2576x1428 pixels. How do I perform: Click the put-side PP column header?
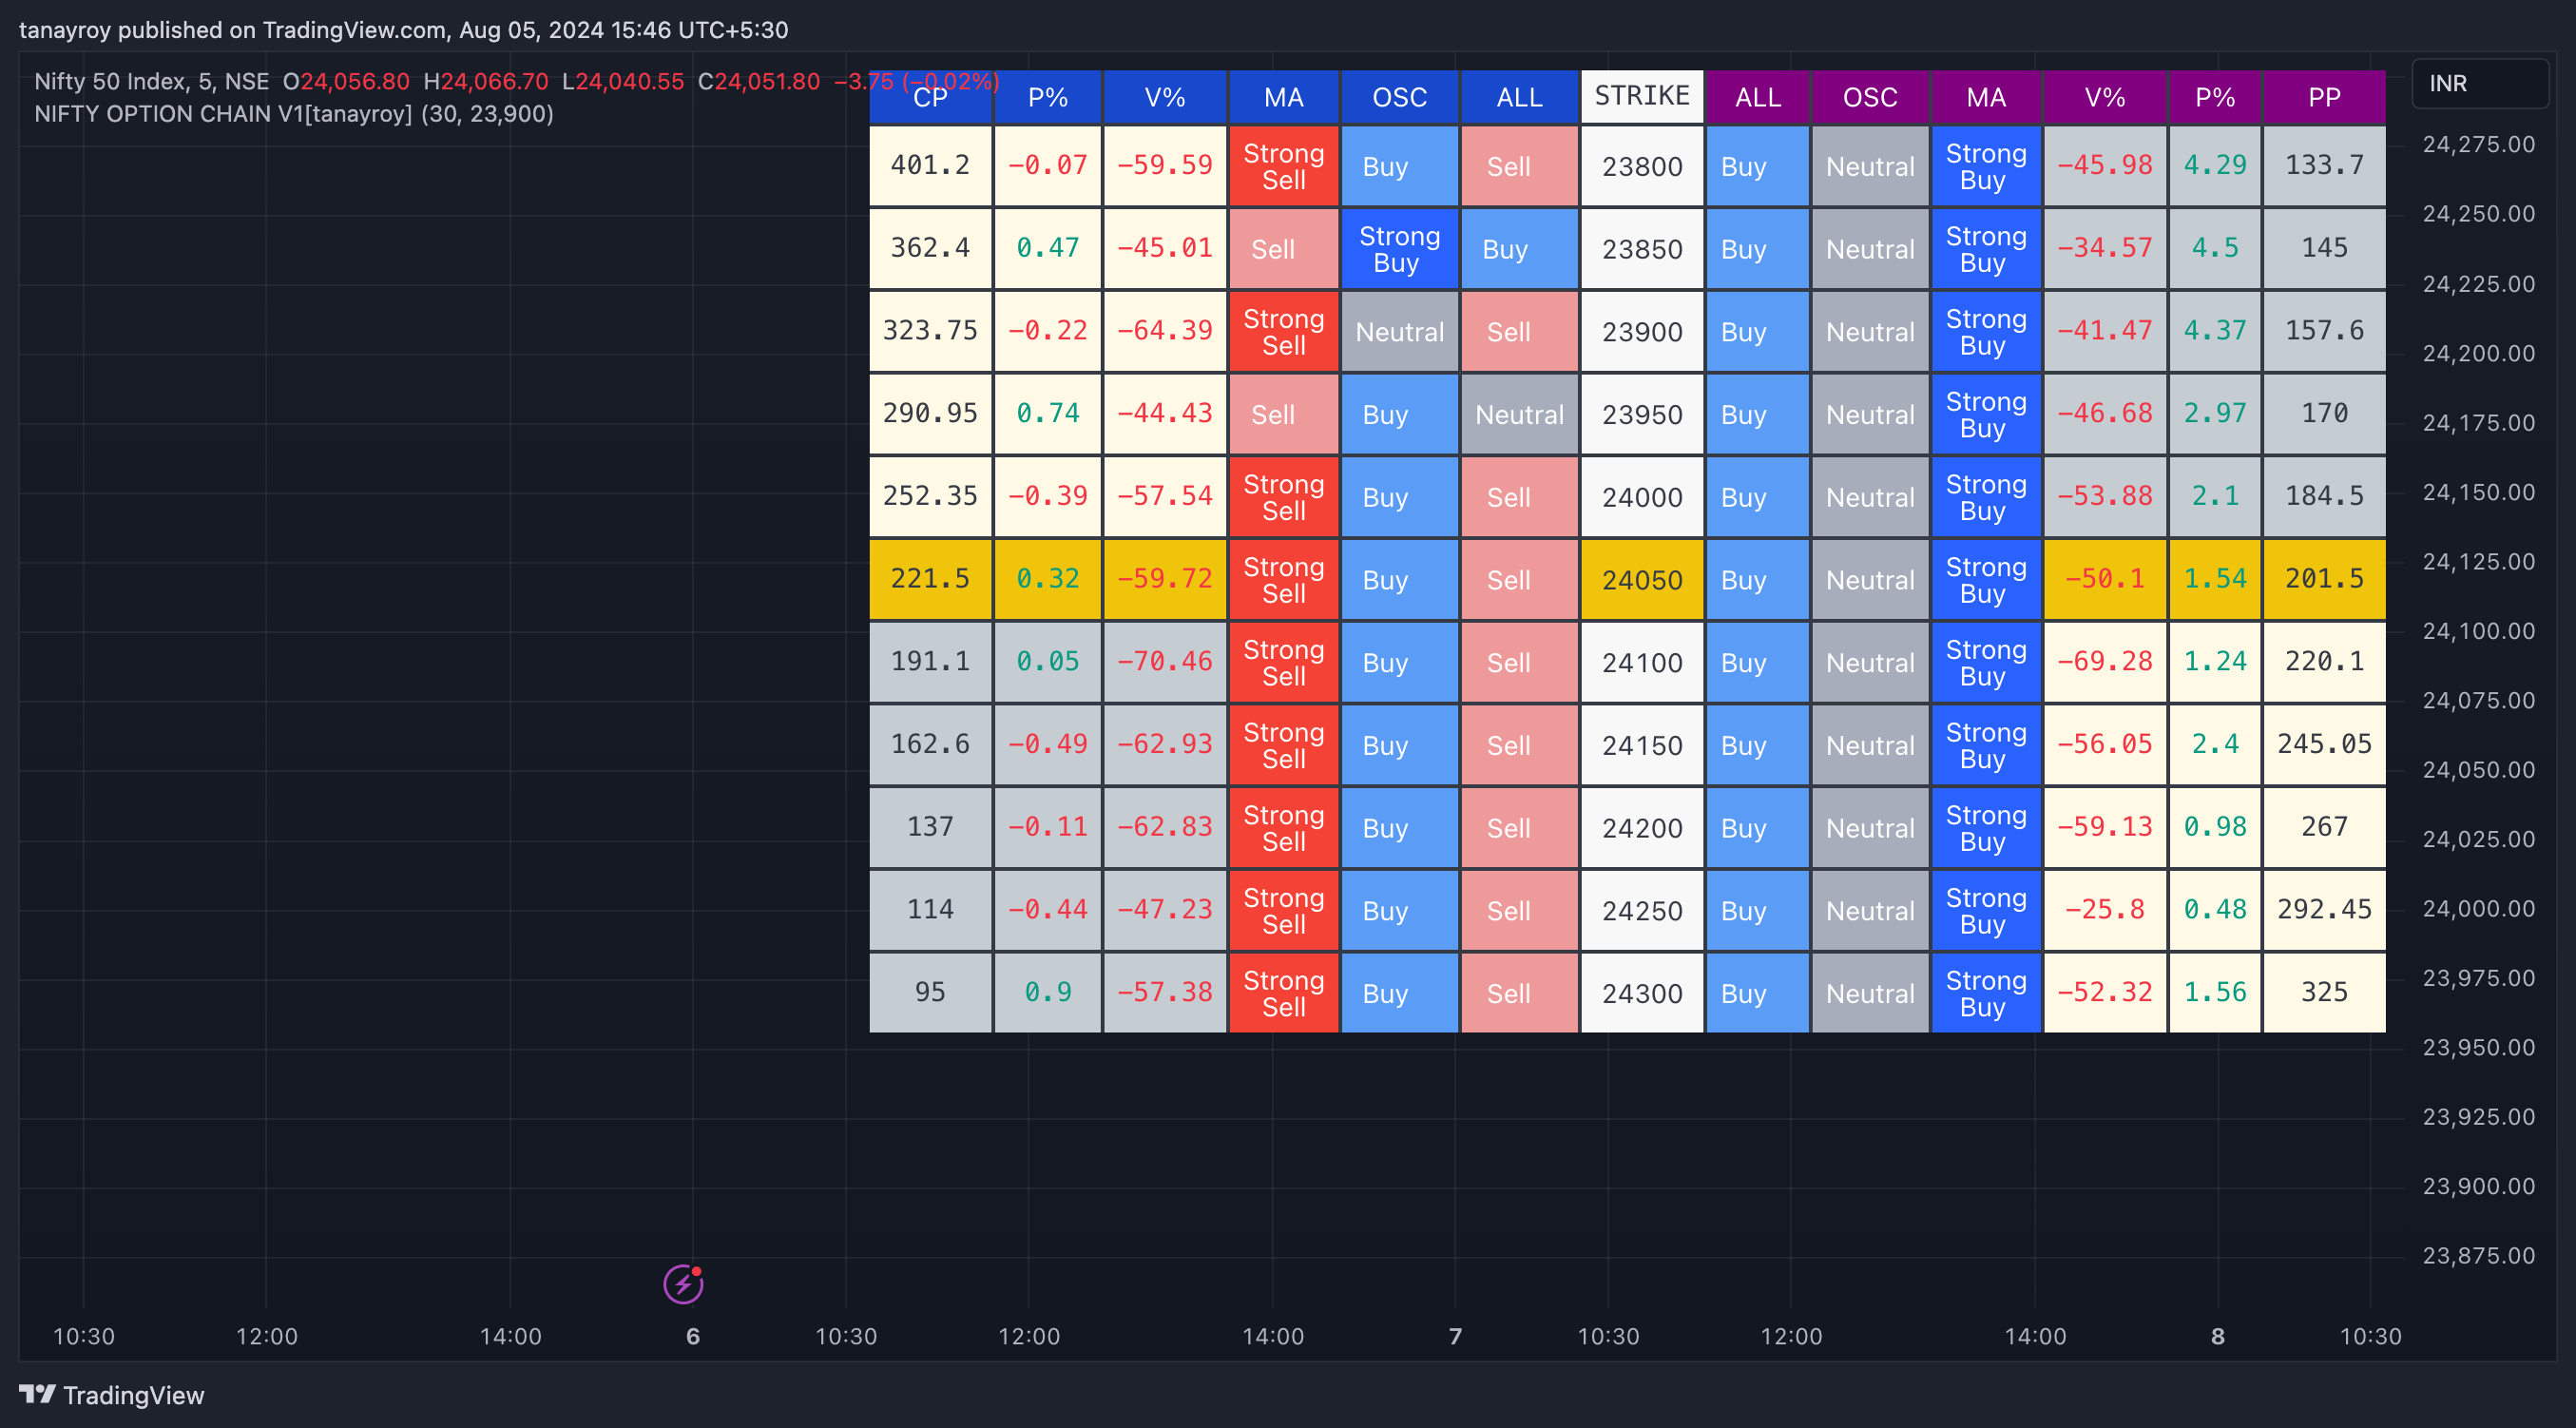2324,97
